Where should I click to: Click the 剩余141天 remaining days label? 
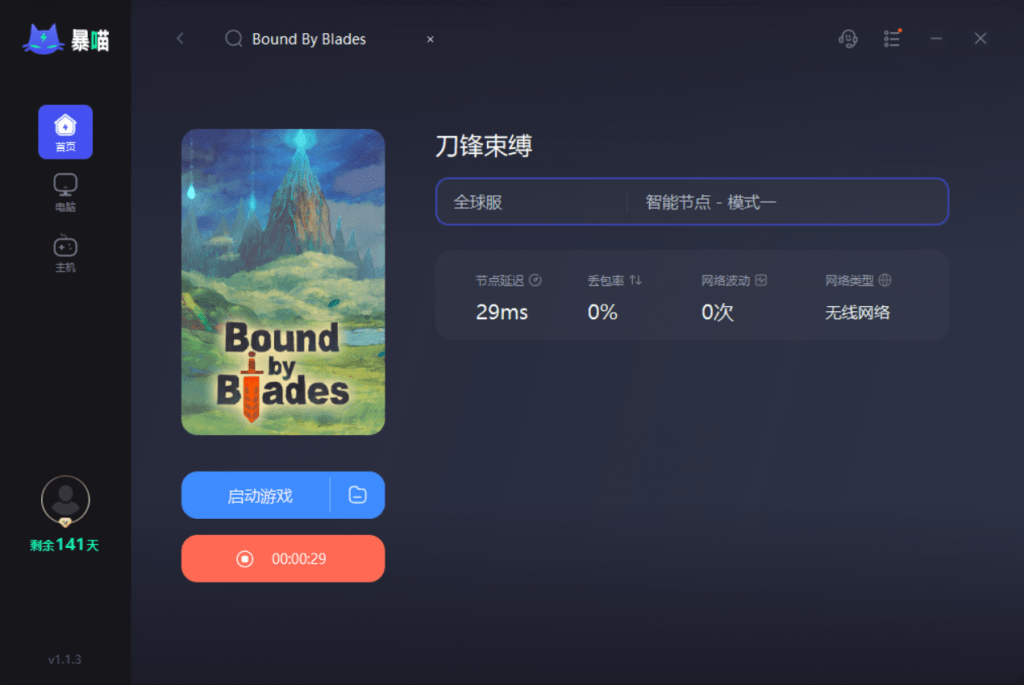(65, 545)
